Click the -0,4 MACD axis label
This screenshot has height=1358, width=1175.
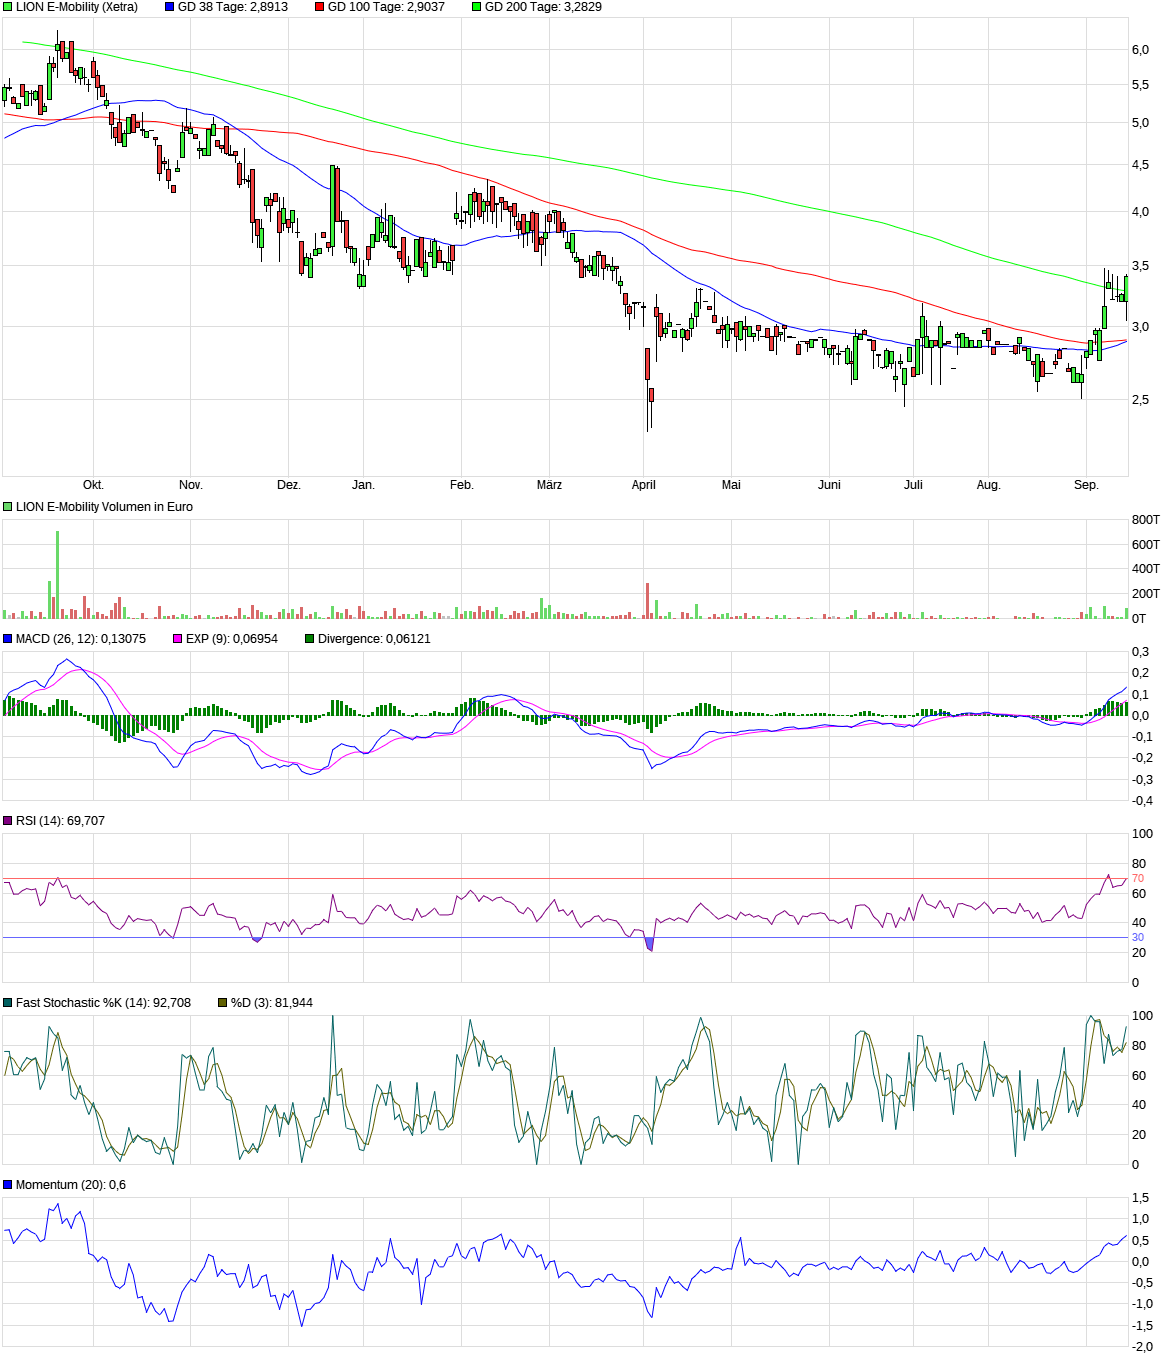coord(1142,801)
